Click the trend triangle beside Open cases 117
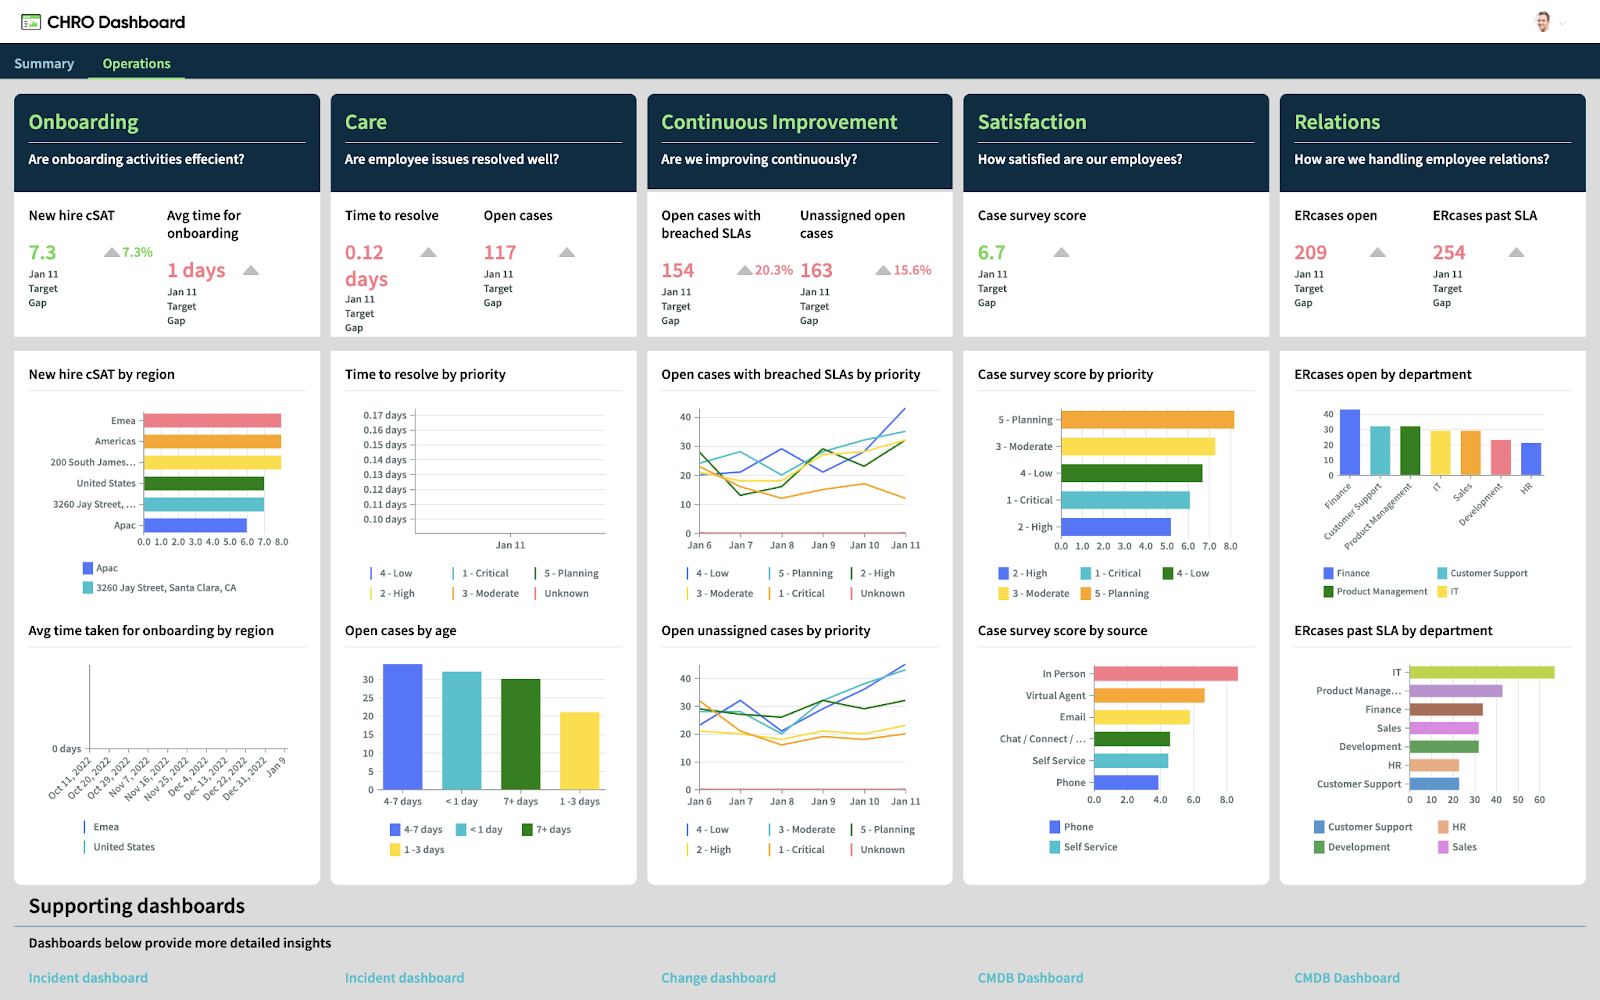The width and height of the screenshot is (1600, 1000). click(567, 252)
